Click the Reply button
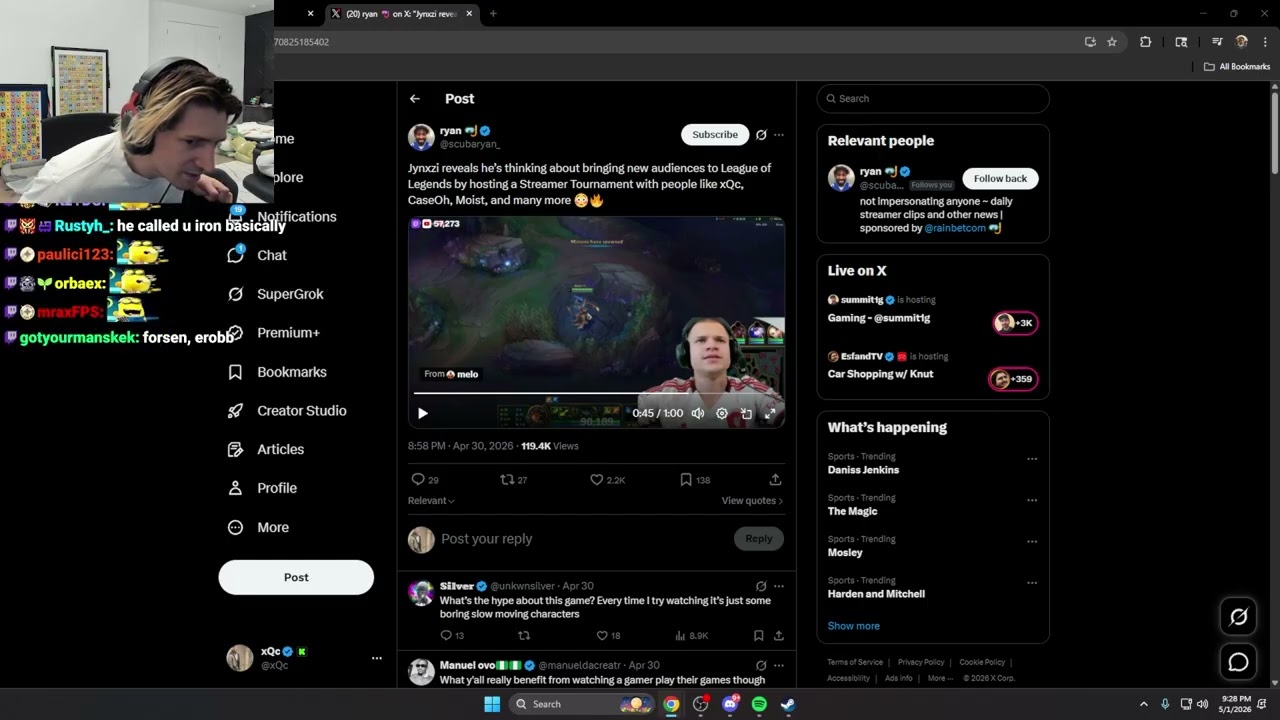Image resolution: width=1280 pixels, height=720 pixels. coord(758,539)
